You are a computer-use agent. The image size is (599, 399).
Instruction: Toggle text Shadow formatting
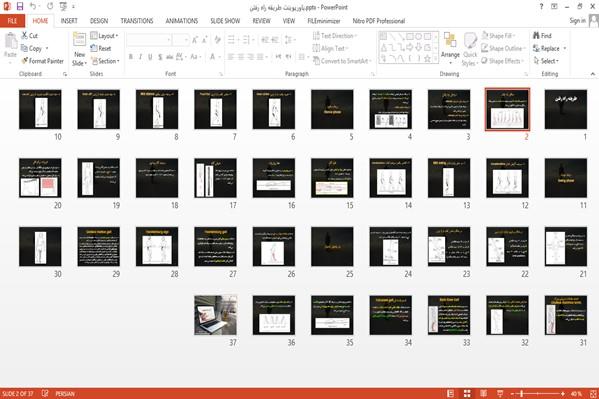click(160, 57)
